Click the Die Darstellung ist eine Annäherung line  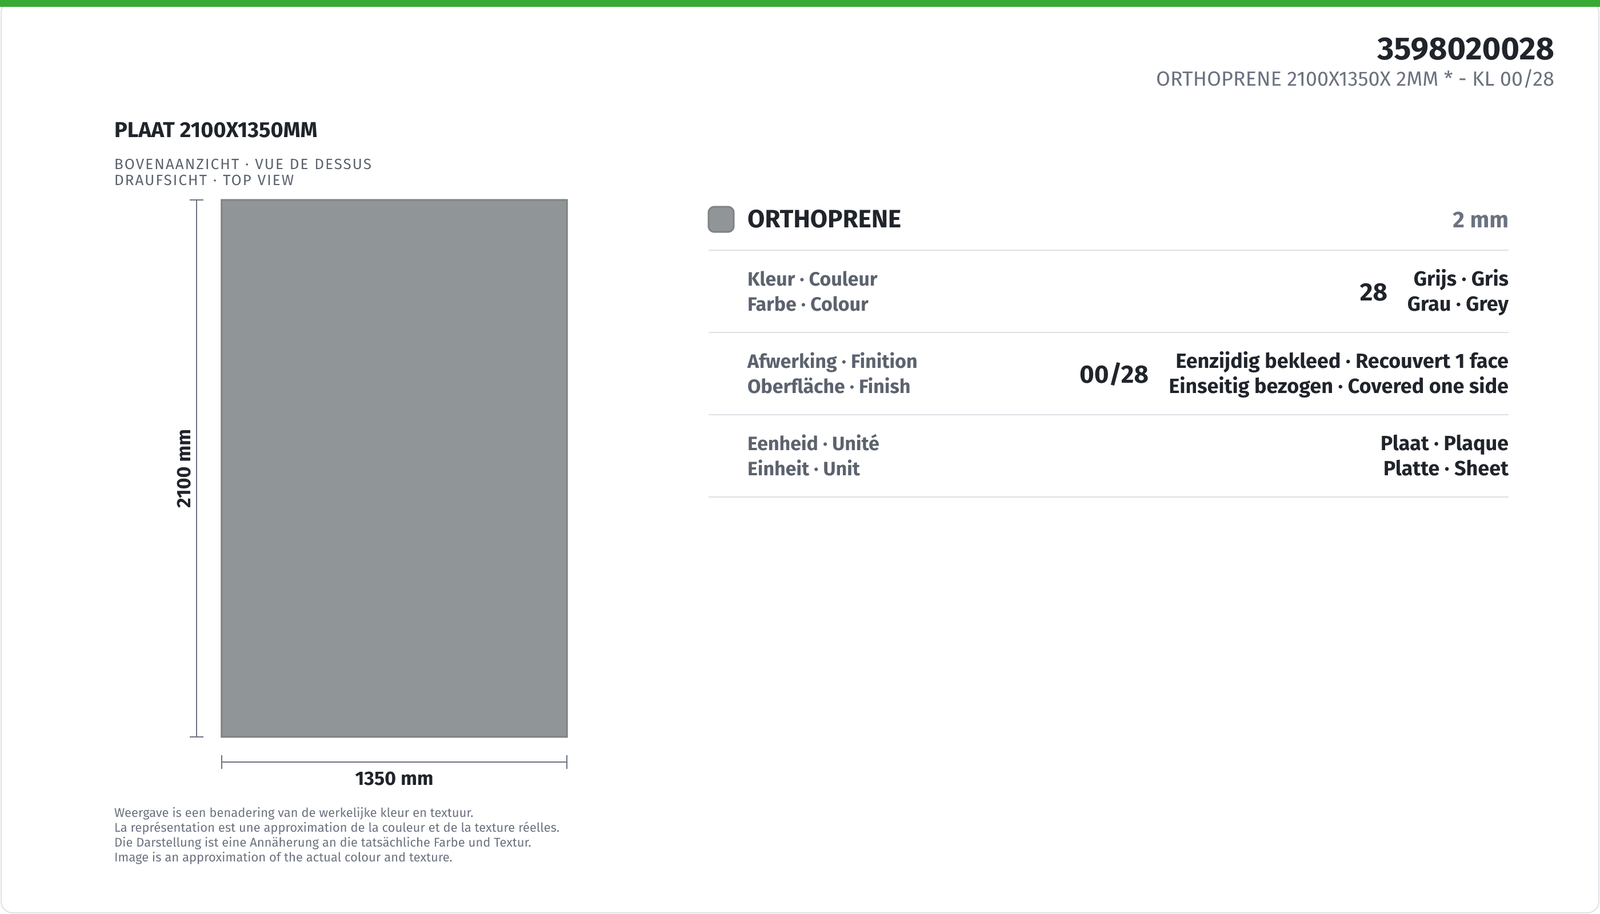323,842
